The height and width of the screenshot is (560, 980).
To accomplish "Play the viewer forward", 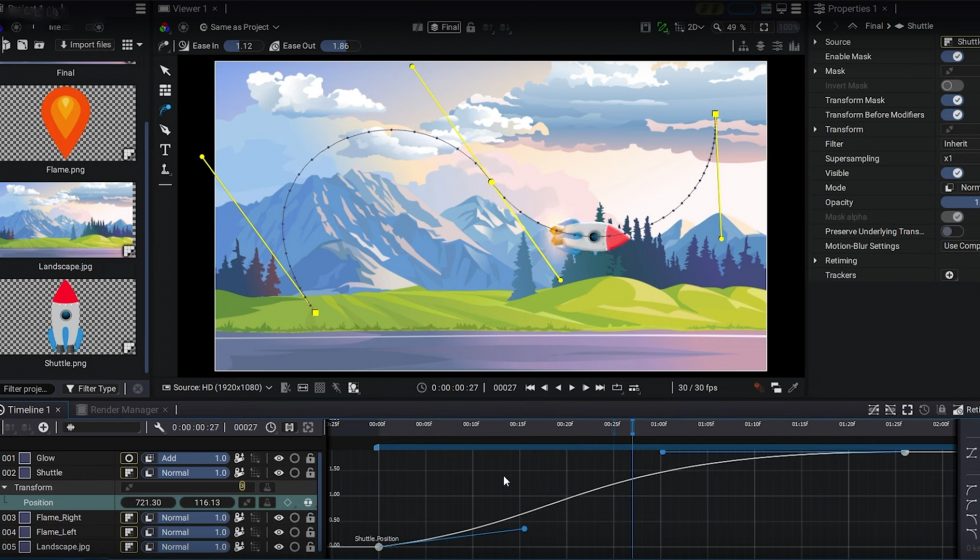I will point(572,388).
